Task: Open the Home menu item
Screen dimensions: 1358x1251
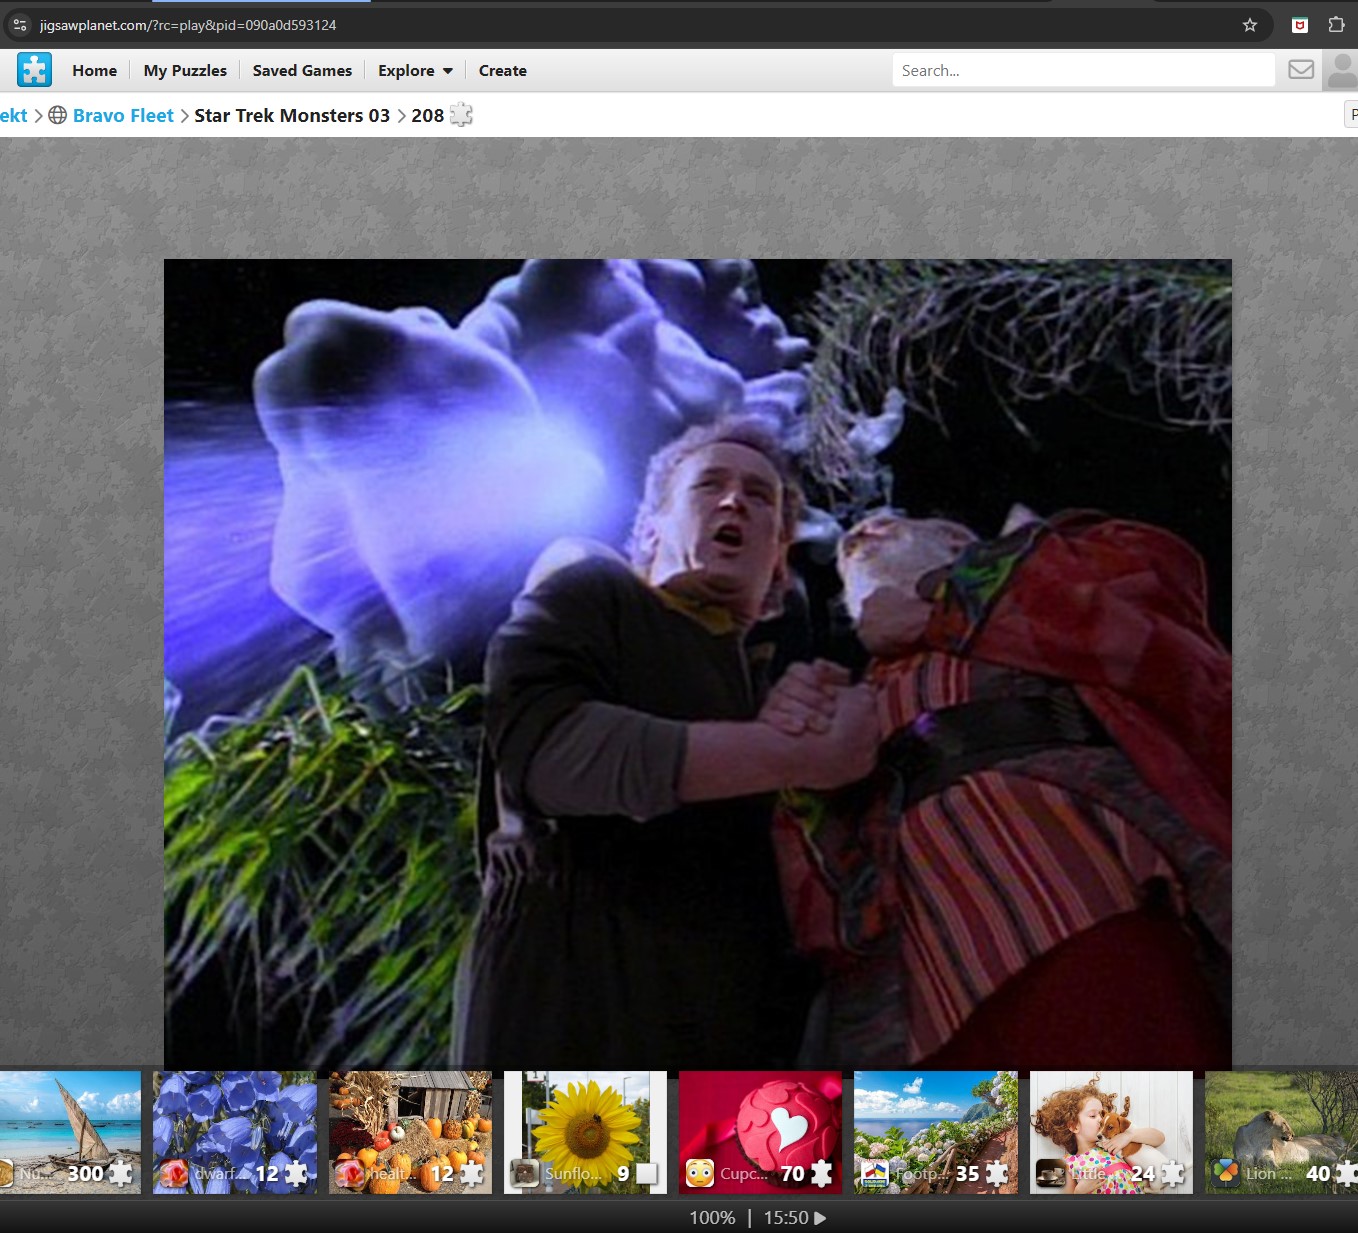Action: (94, 71)
